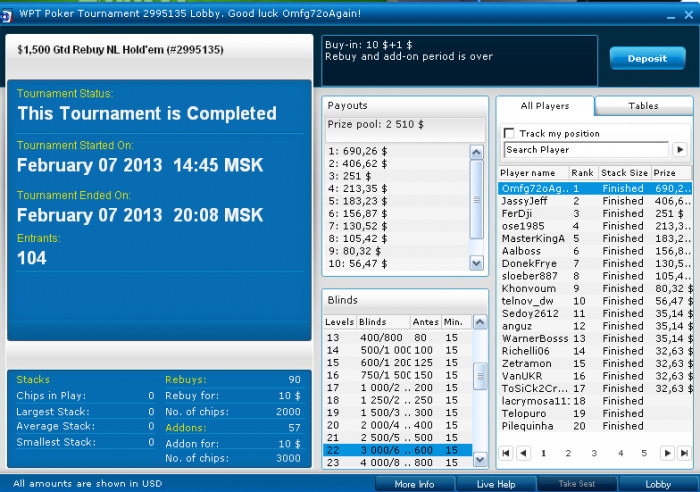The height and width of the screenshot is (492, 700).
Task: Select player row WarnerBosss
Action: coord(595,338)
